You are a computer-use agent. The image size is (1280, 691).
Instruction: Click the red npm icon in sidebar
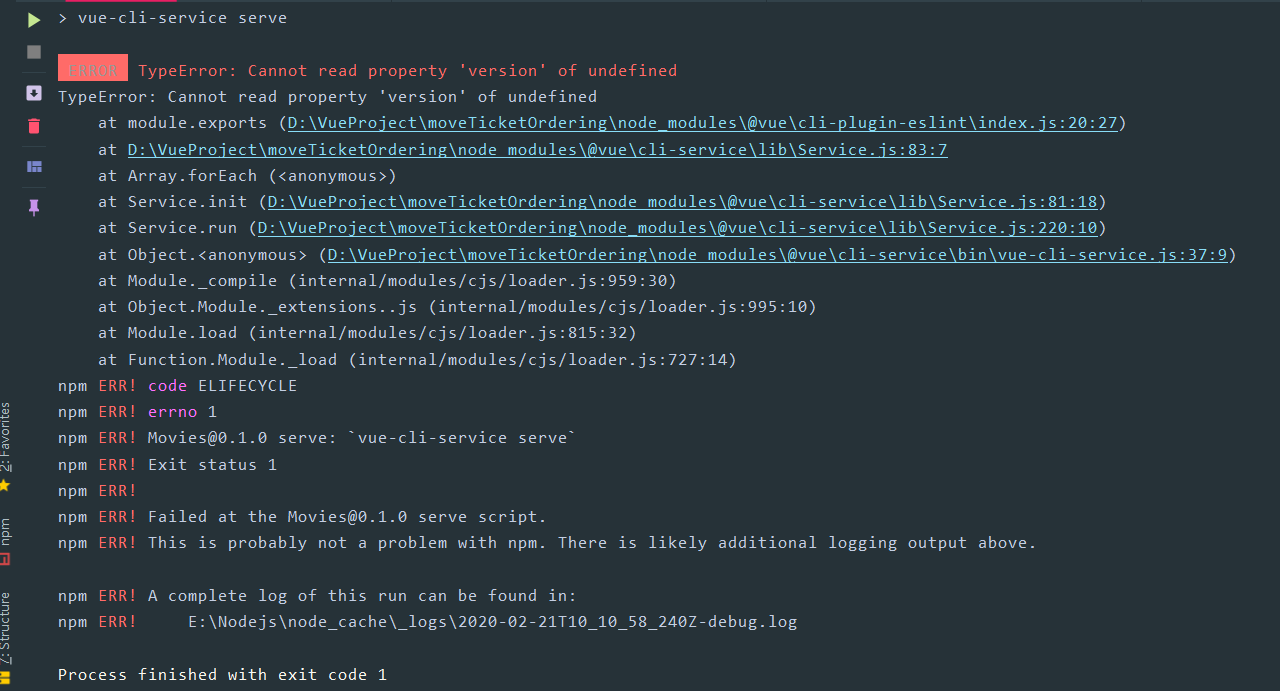coord(6,559)
